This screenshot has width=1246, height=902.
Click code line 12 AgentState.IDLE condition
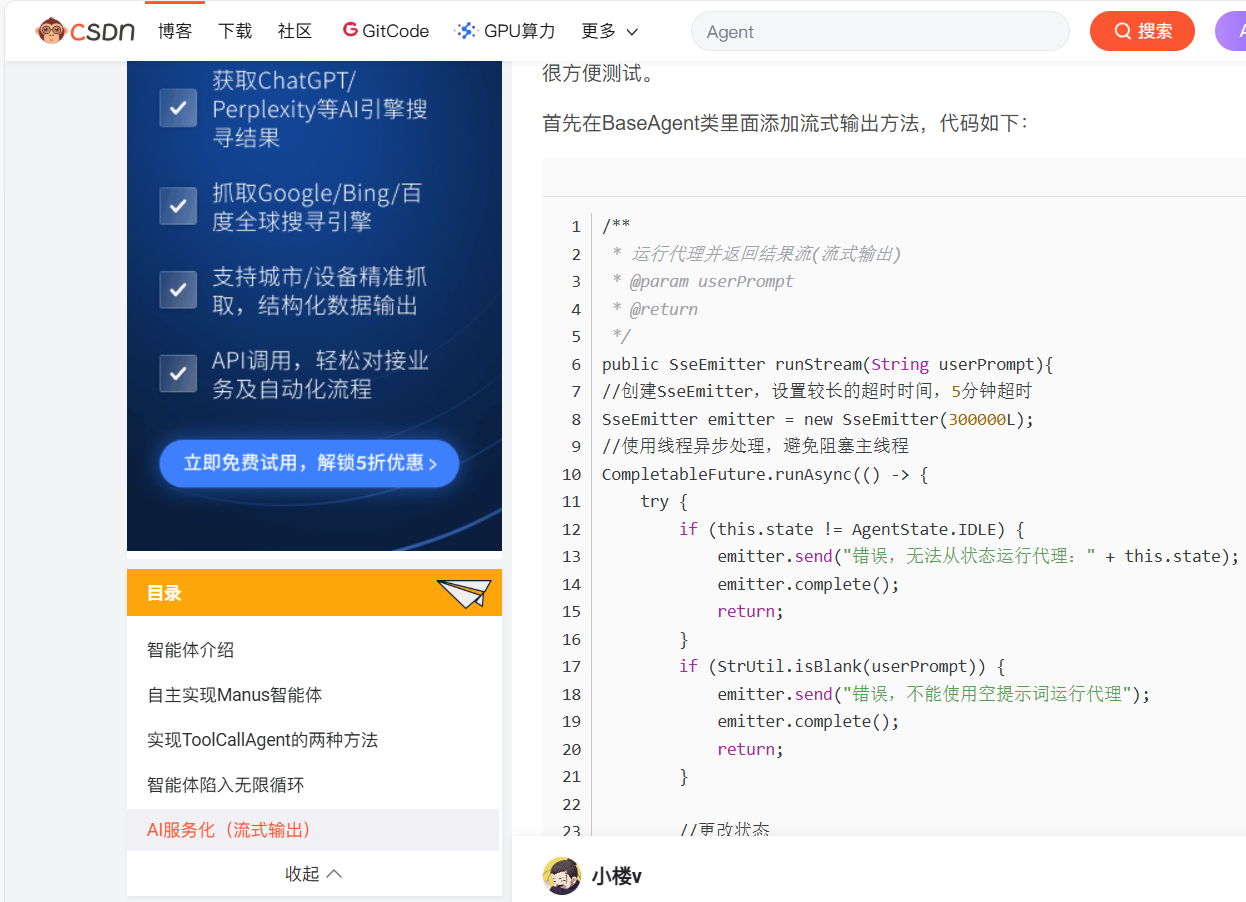click(x=852, y=529)
